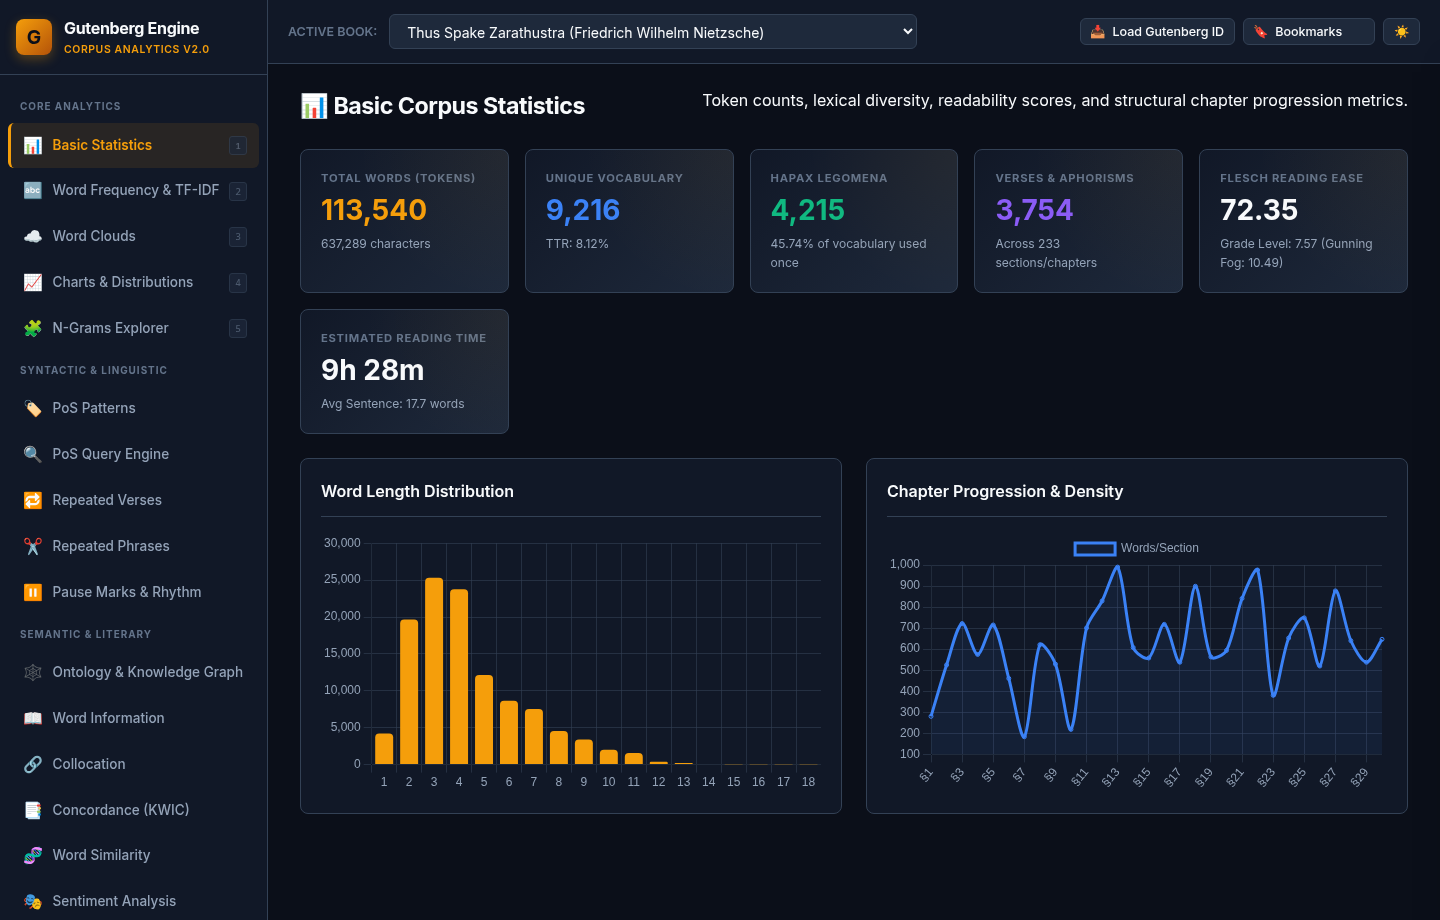Open the Bookmarks dropdown
Viewport: 1440px width, 920px height.
point(1309,32)
